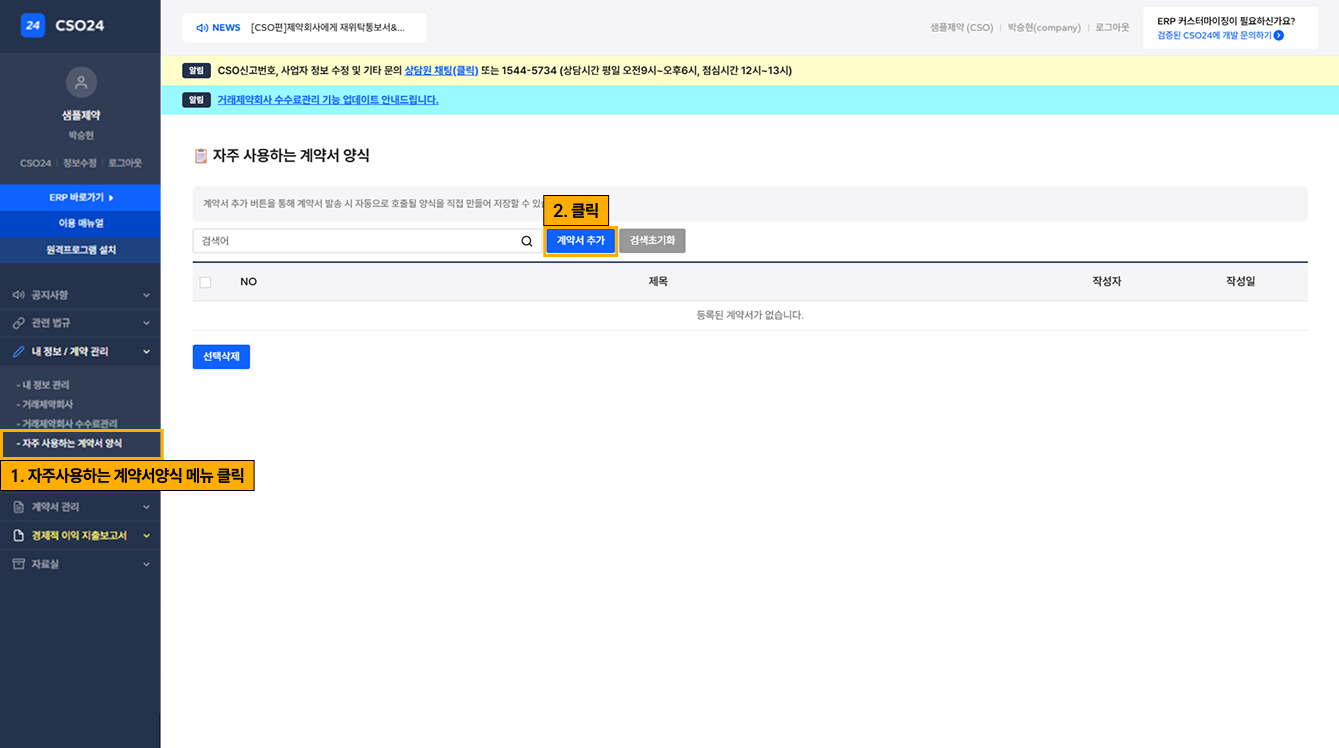Image resolution: width=1339 pixels, height=748 pixels.
Task: Click the NEWS speaker icon
Action: 201,28
